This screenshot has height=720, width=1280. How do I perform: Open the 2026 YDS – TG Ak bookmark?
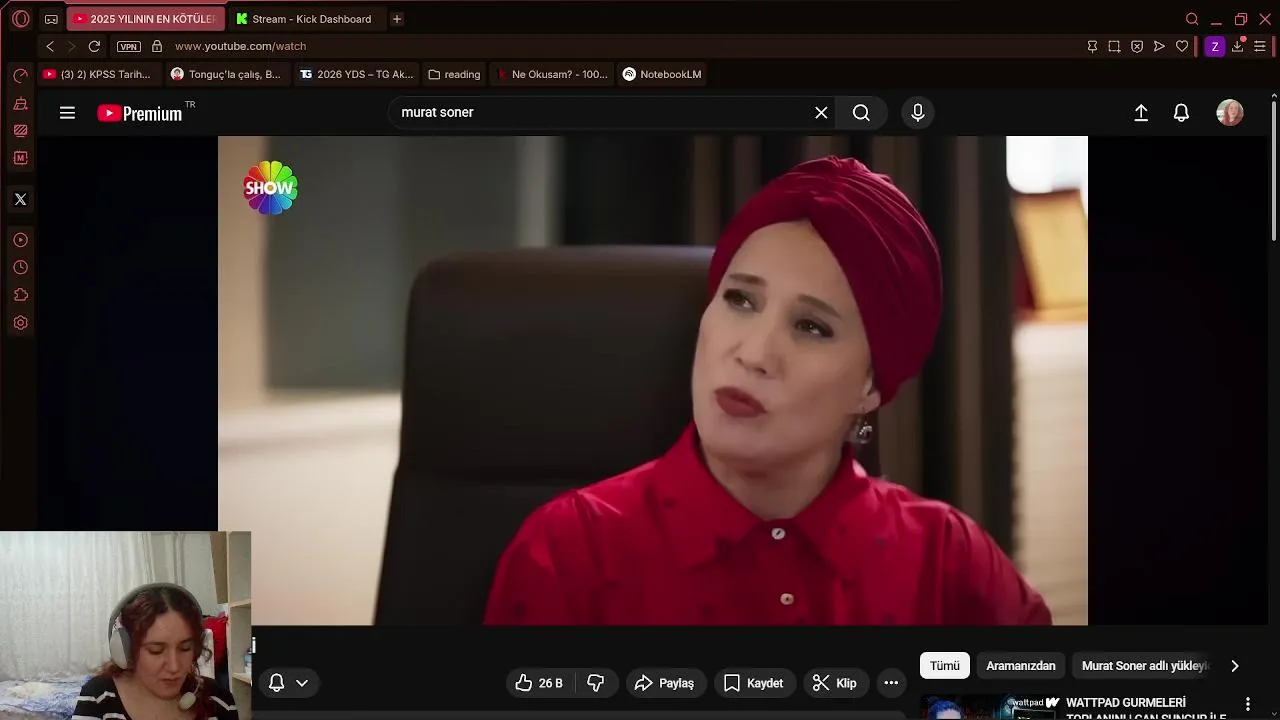click(357, 74)
